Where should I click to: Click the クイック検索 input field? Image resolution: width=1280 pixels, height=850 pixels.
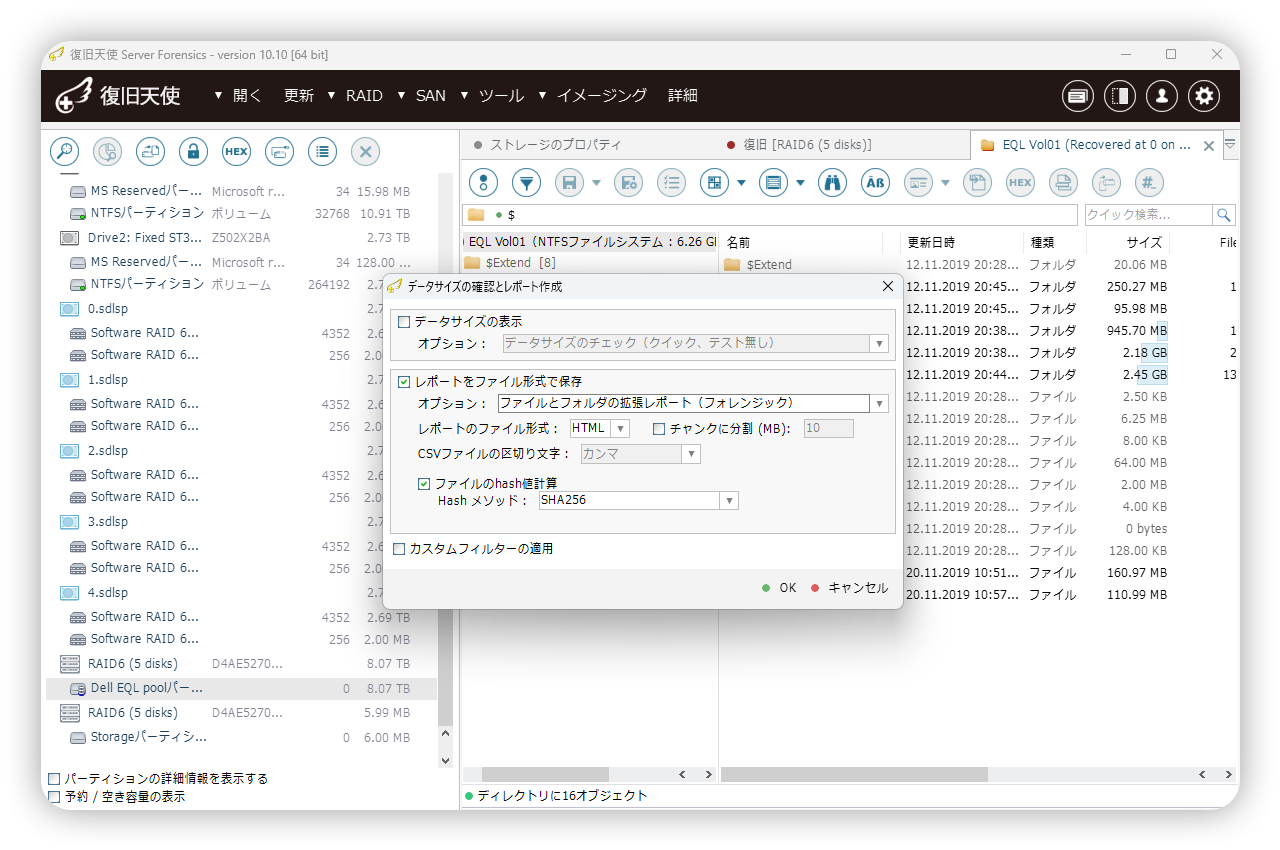pyautogui.click(x=1149, y=215)
